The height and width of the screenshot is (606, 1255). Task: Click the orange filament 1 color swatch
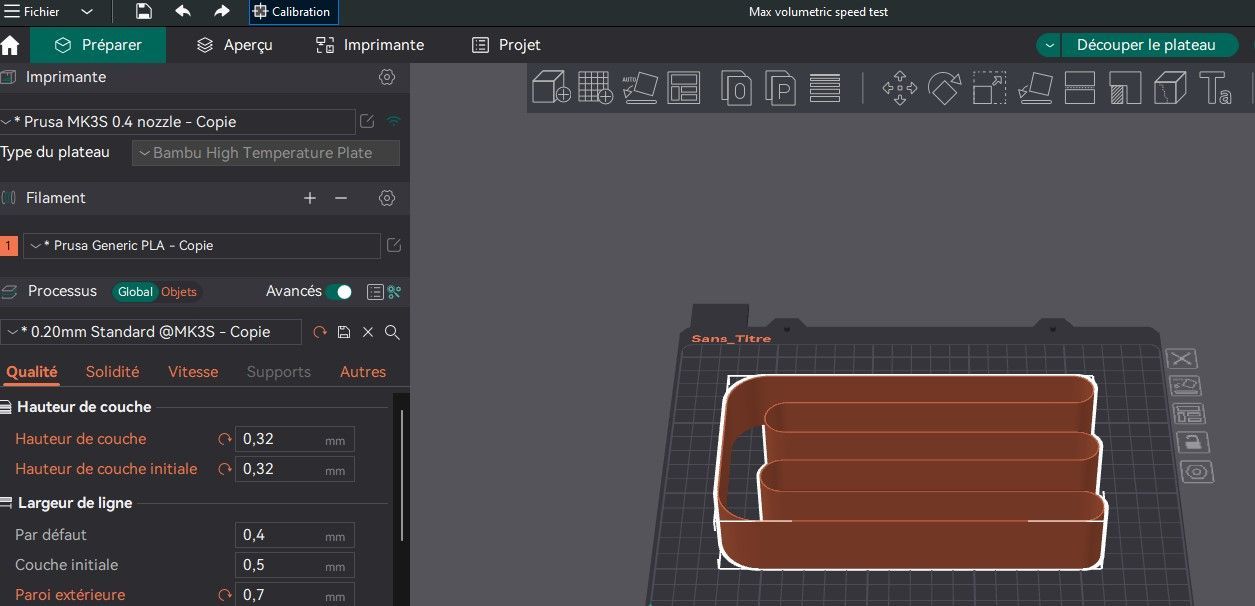point(9,246)
